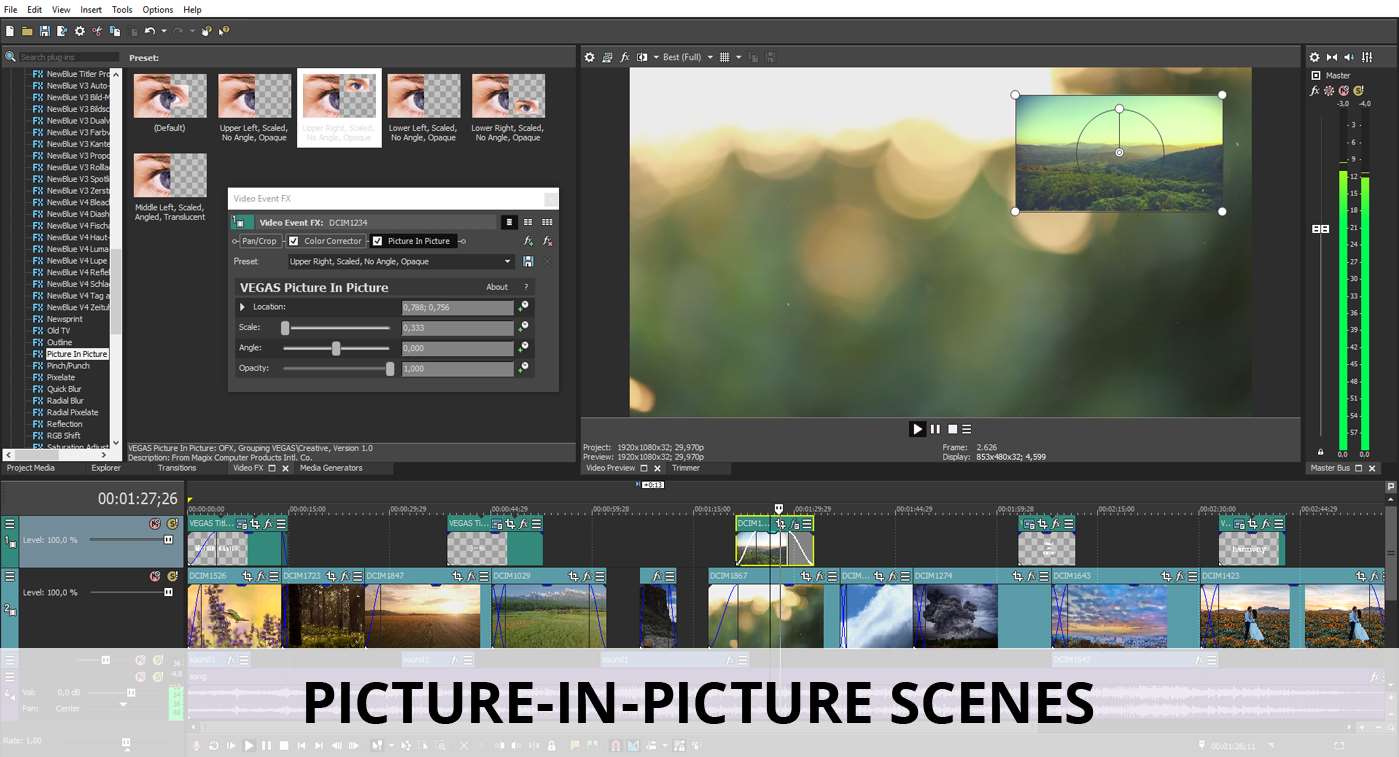Open the Preset dropdown in Video Event FX

click(400, 261)
